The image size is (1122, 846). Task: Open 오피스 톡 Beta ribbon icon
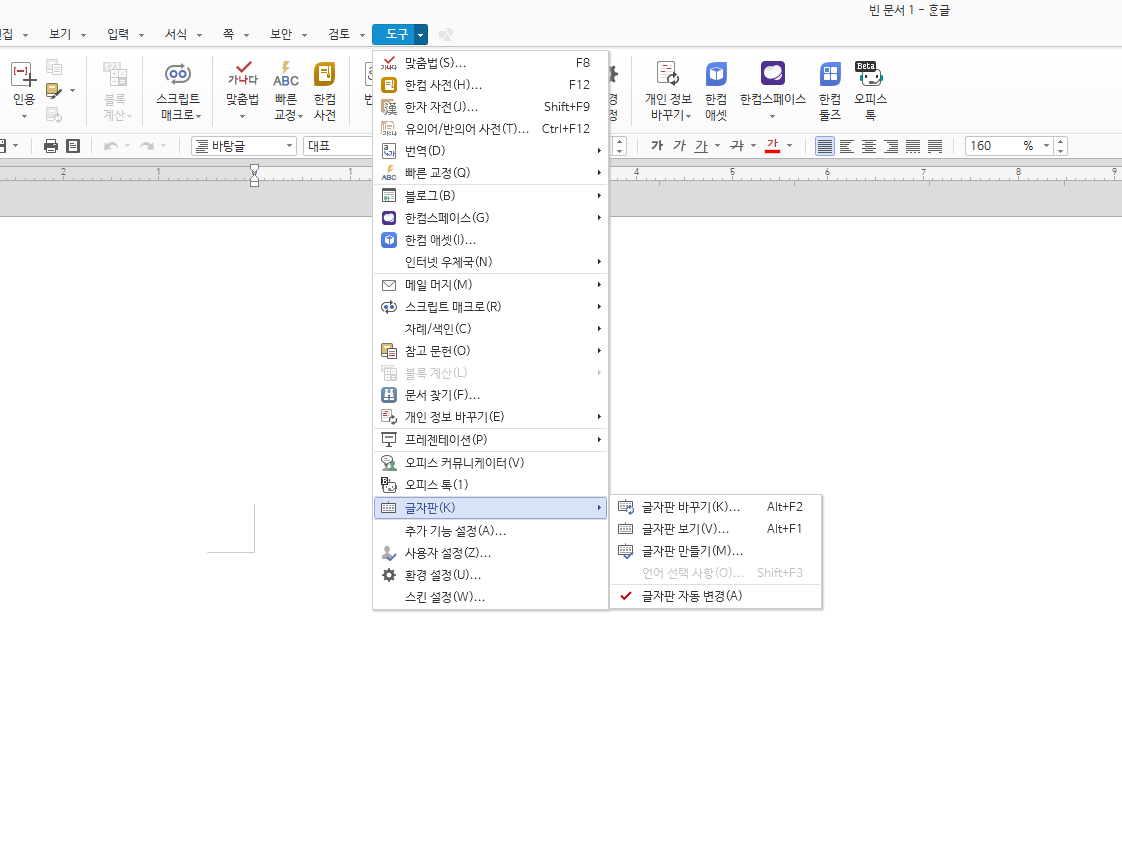(870, 91)
